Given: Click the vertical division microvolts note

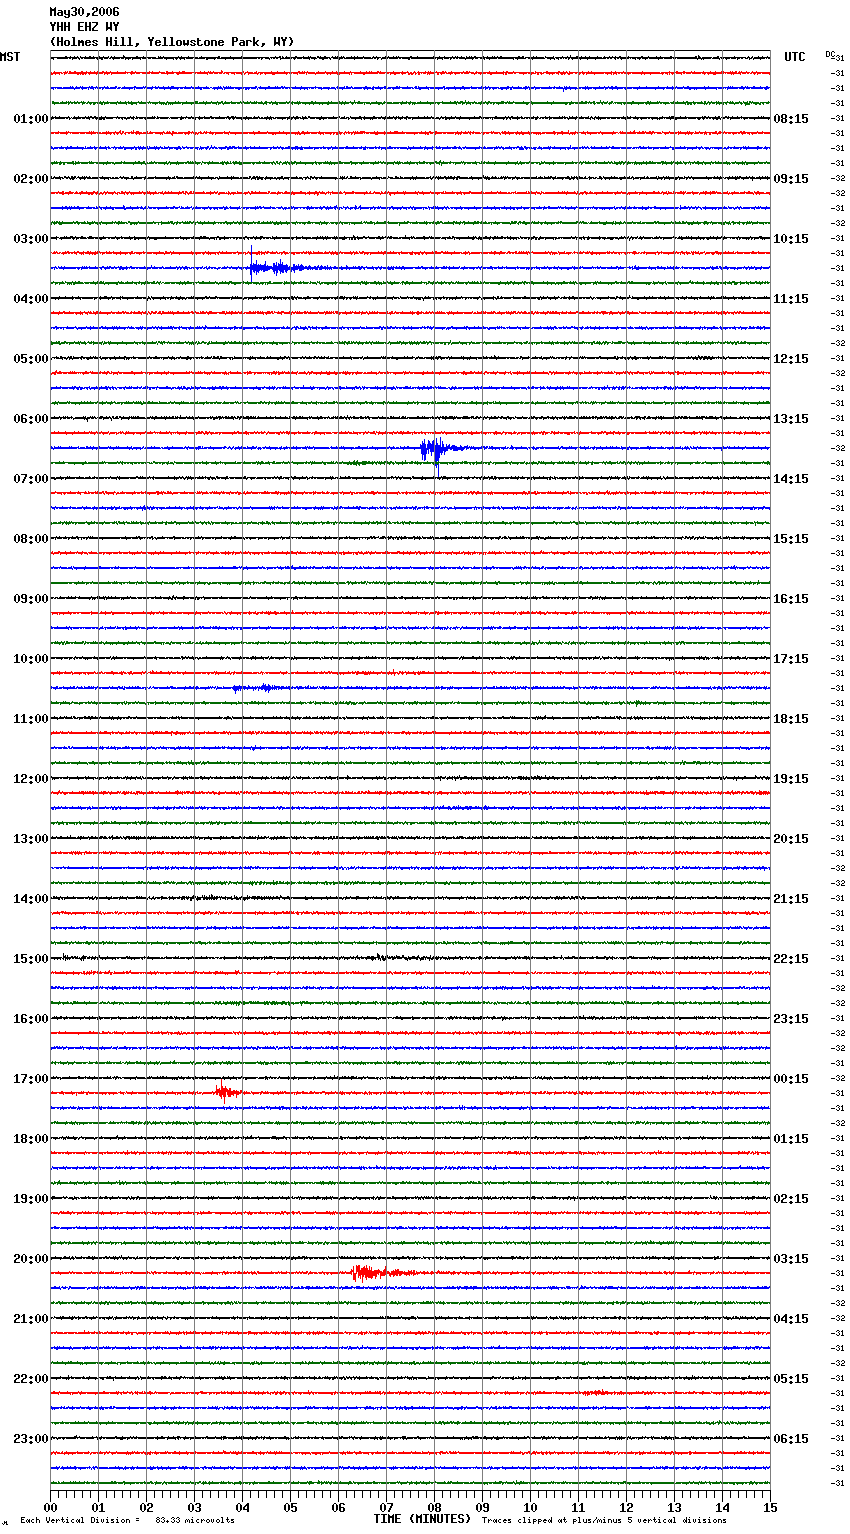Looking at the screenshot, I should point(127,1521).
